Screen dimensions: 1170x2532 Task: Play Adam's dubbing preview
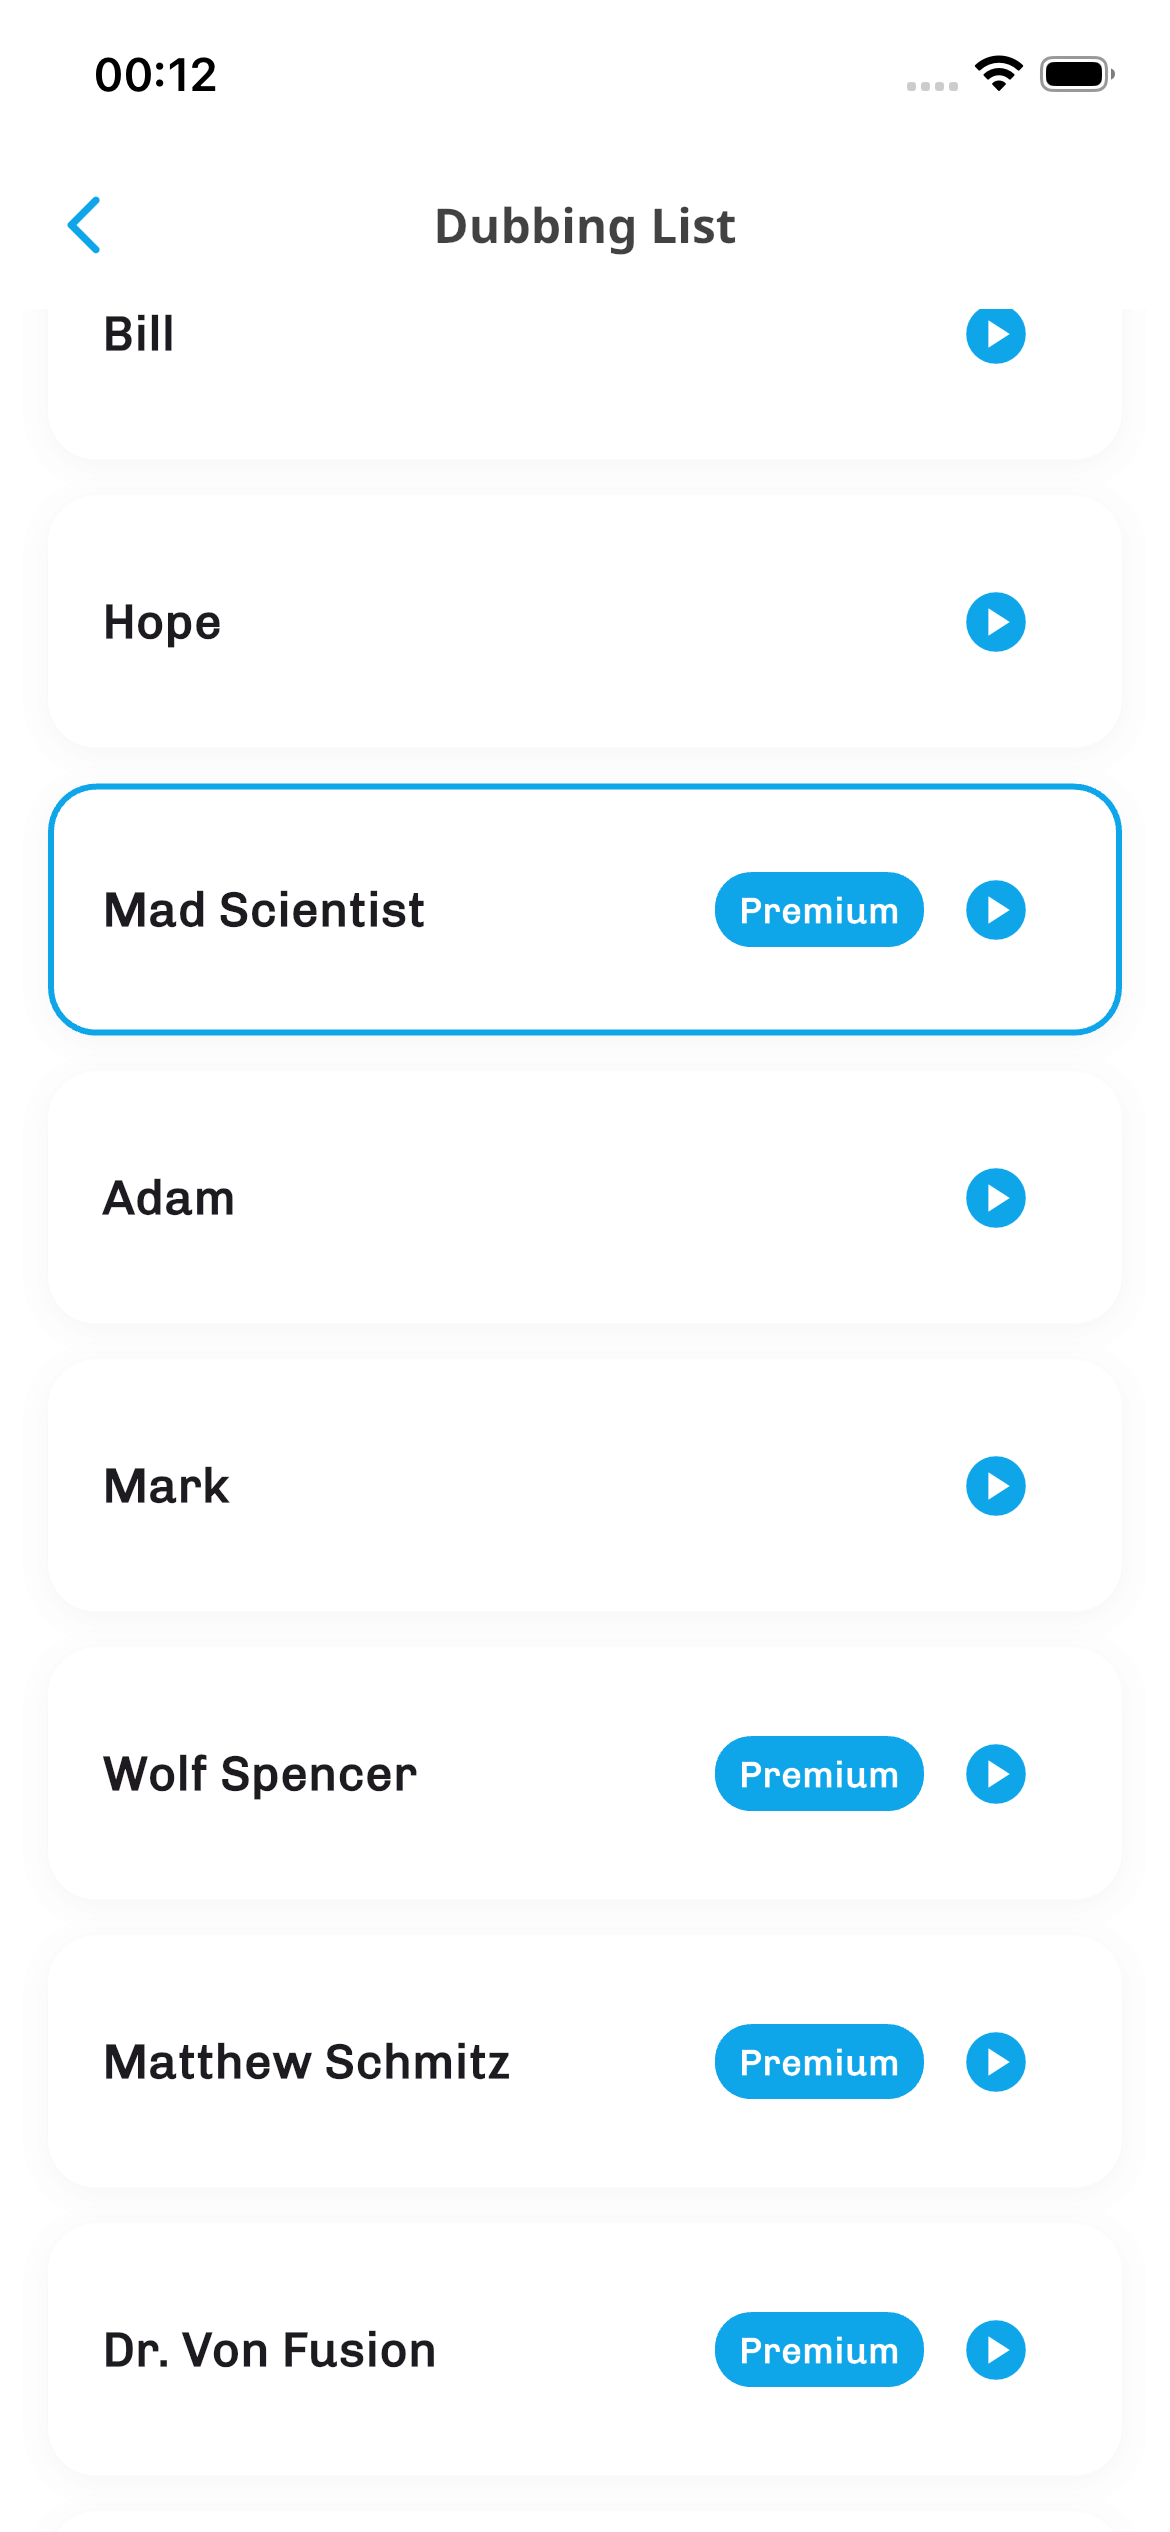pos(995,1198)
